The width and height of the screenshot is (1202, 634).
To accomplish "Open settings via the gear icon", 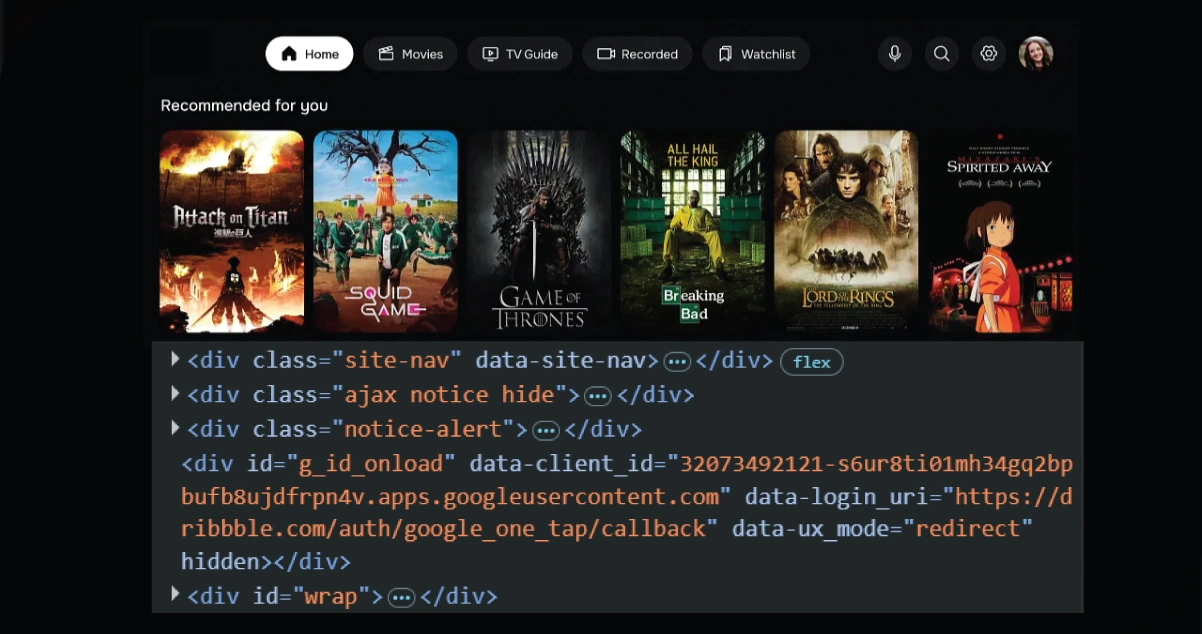I will pyautogui.click(x=988, y=54).
